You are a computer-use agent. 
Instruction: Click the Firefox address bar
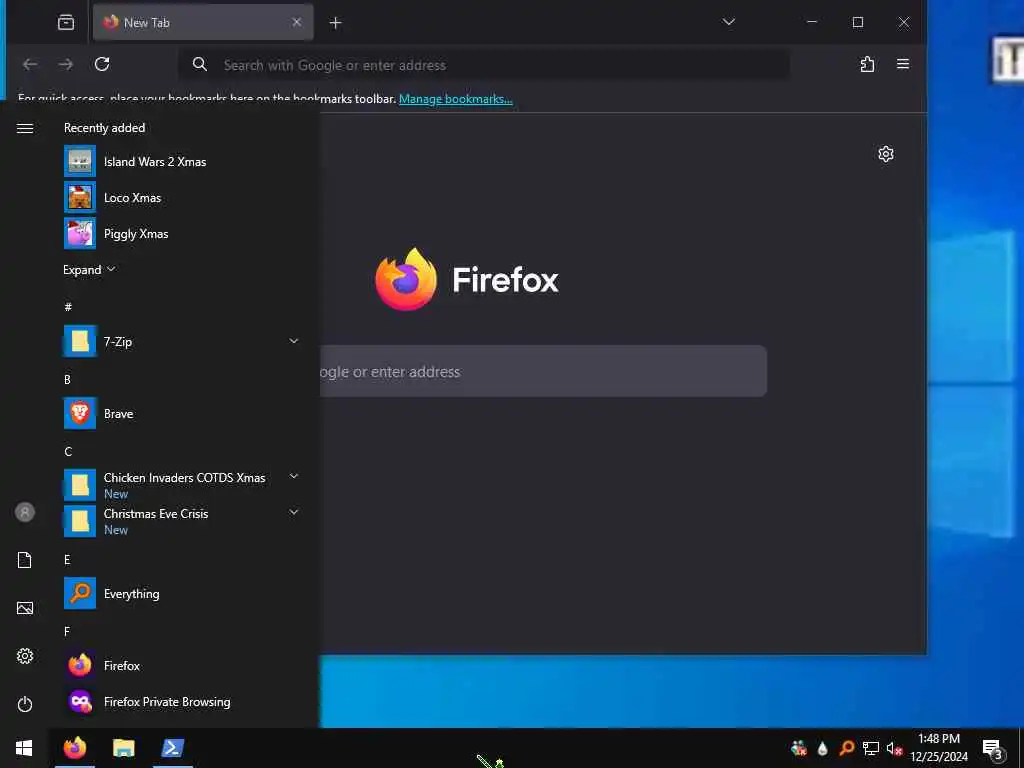[484, 65]
